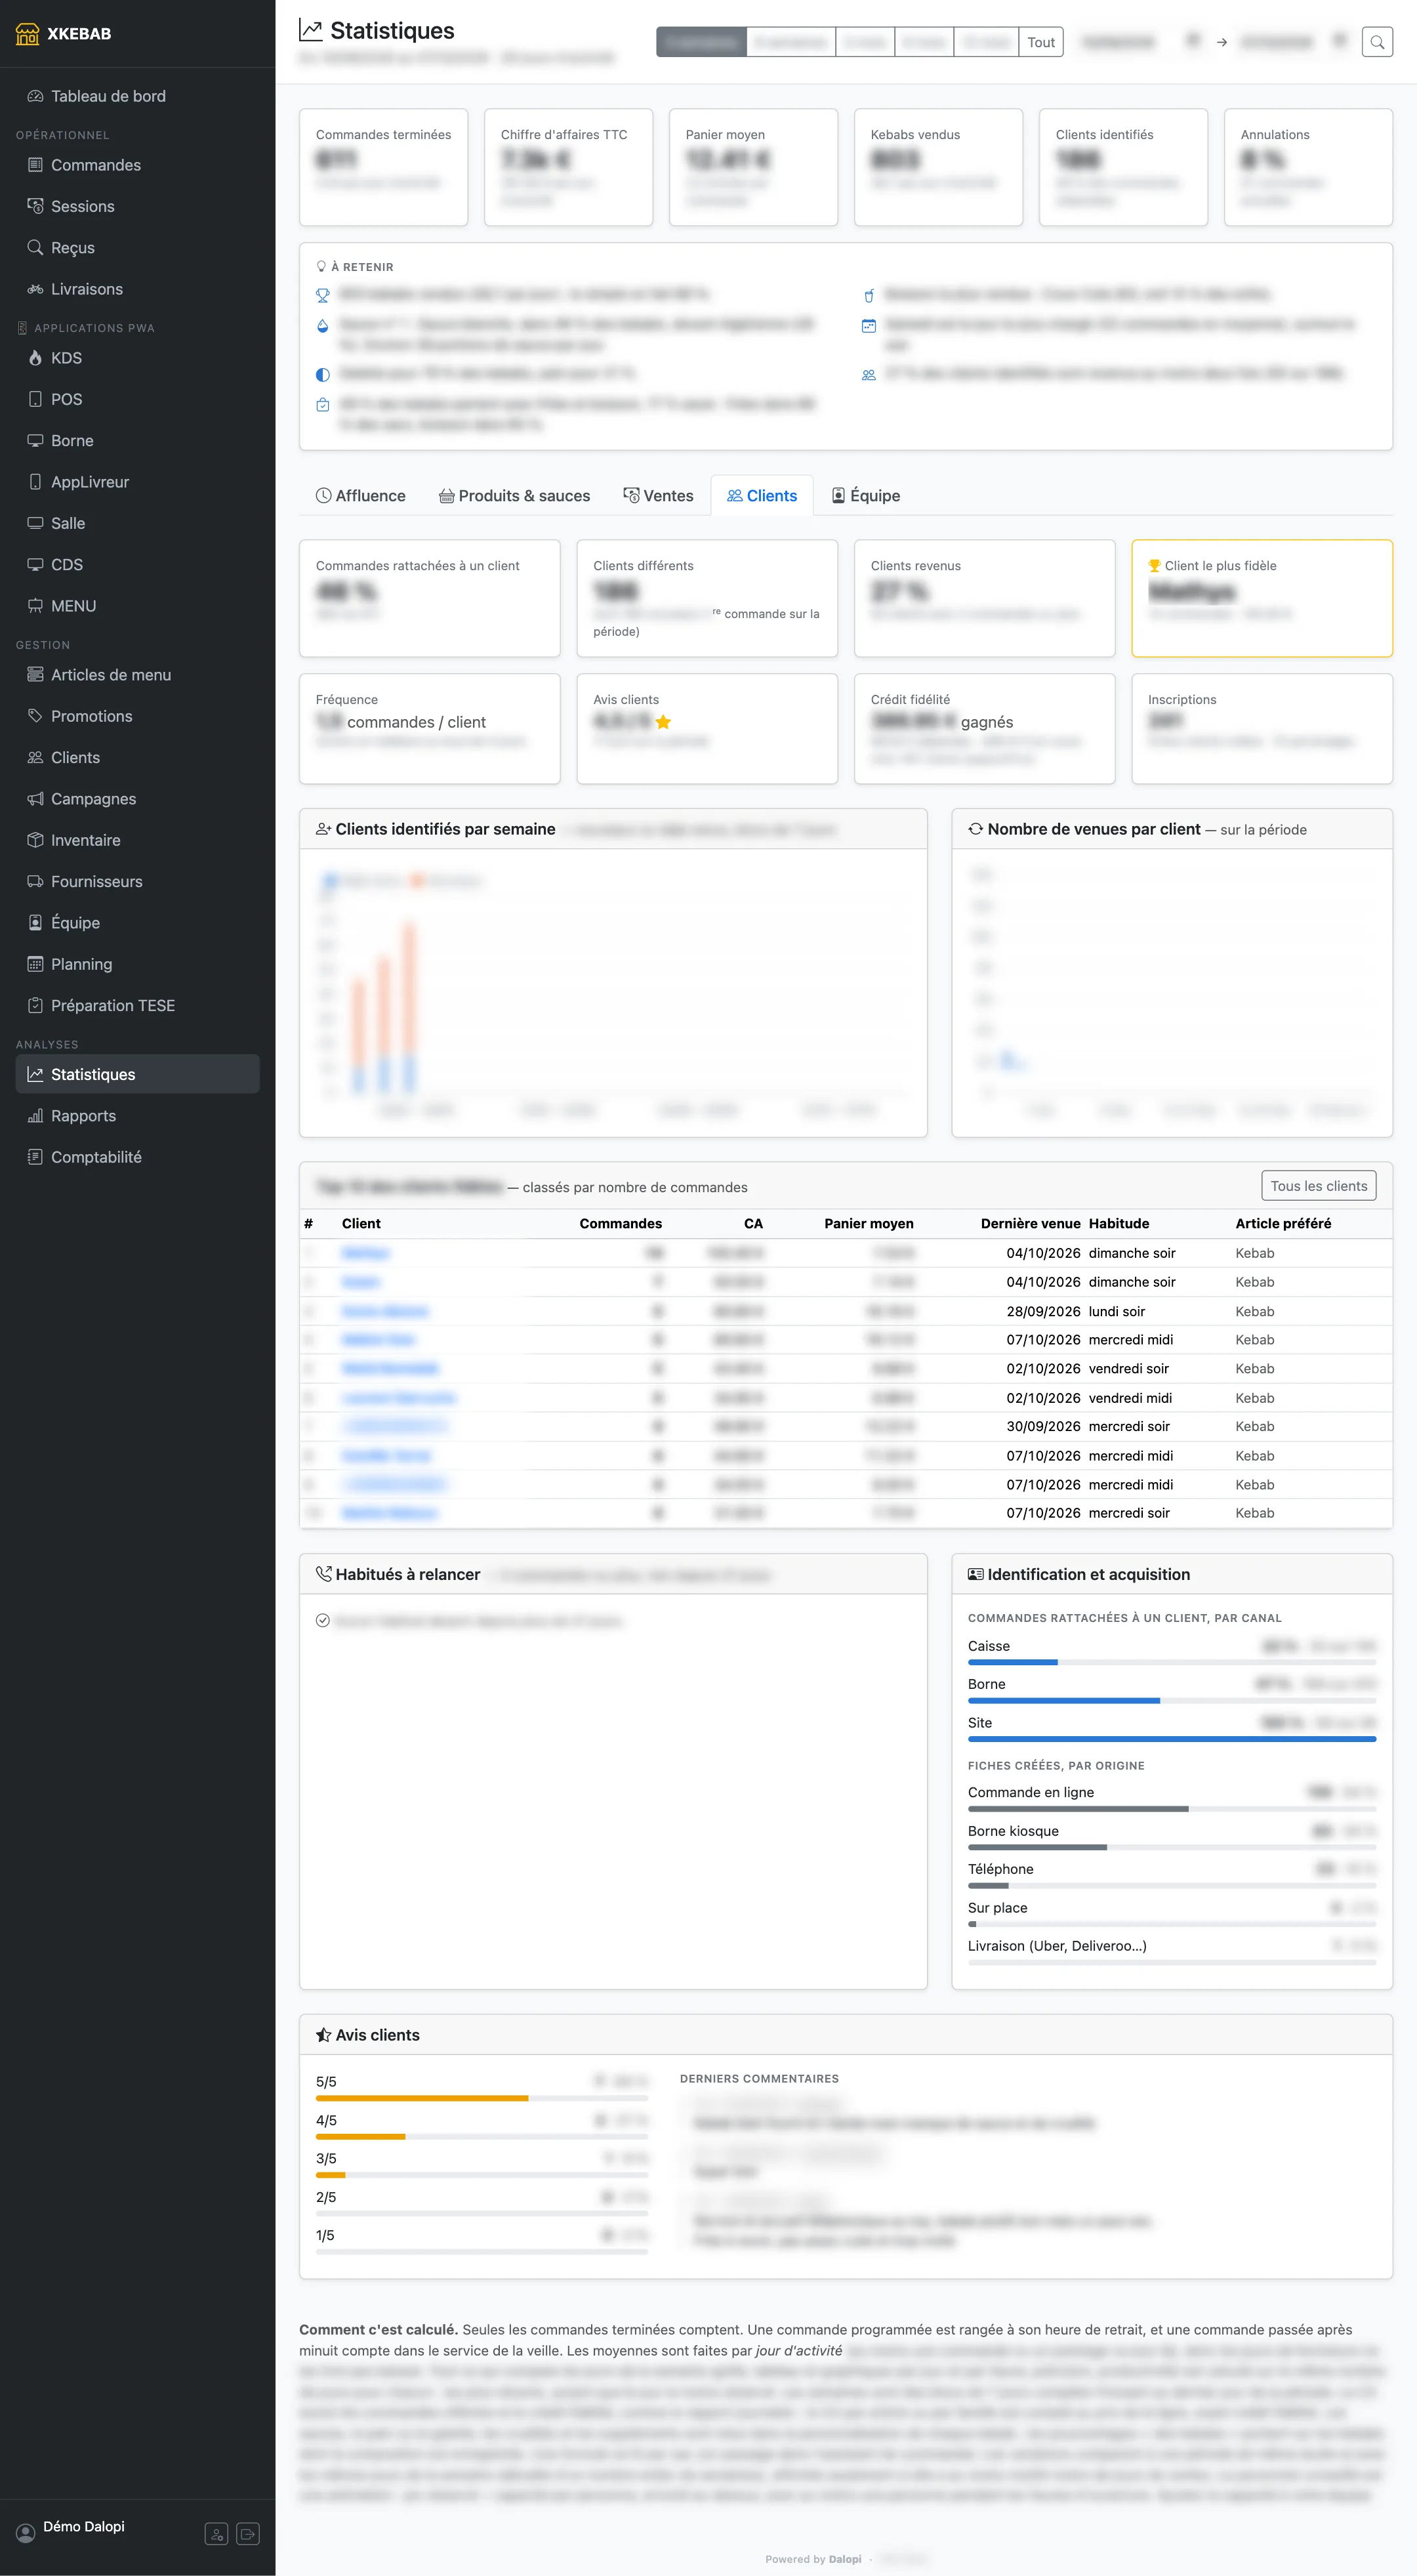This screenshot has width=1417, height=2576.
Task: Open user account settings icon
Action: coord(216,2534)
